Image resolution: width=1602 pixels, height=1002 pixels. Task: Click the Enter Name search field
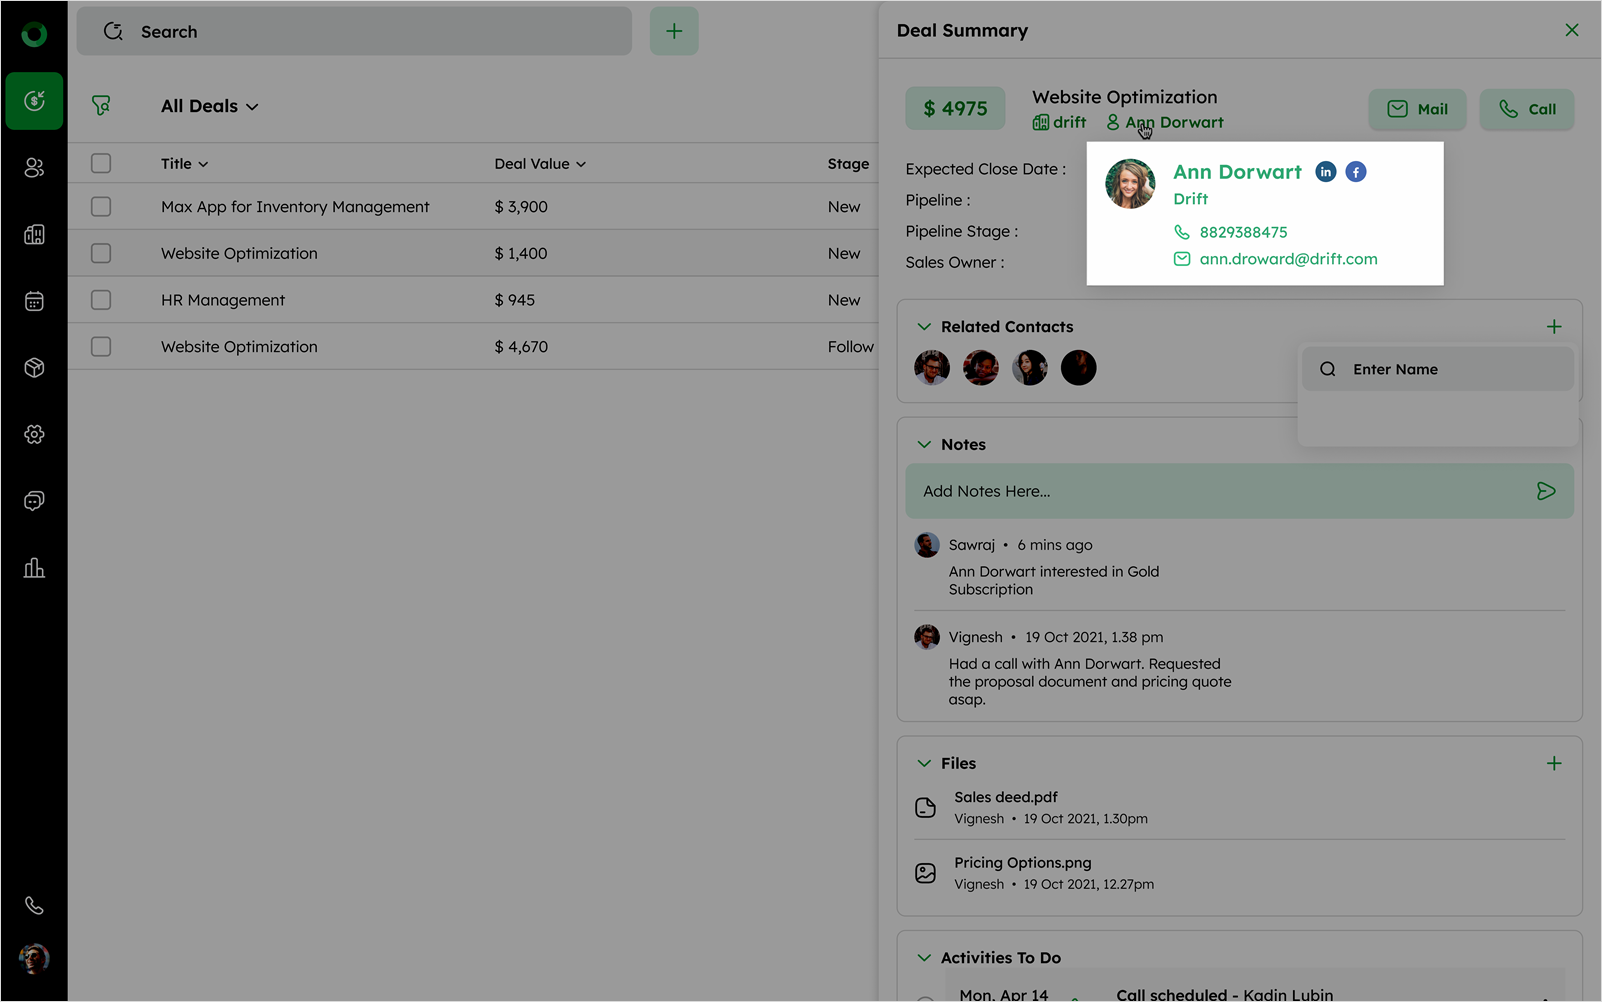click(x=1450, y=369)
